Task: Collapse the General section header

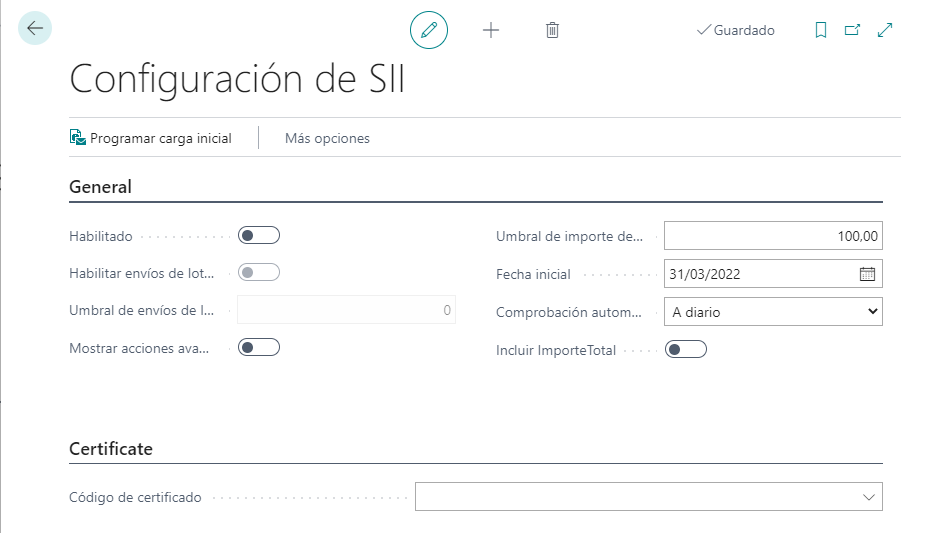Action: 101,187
